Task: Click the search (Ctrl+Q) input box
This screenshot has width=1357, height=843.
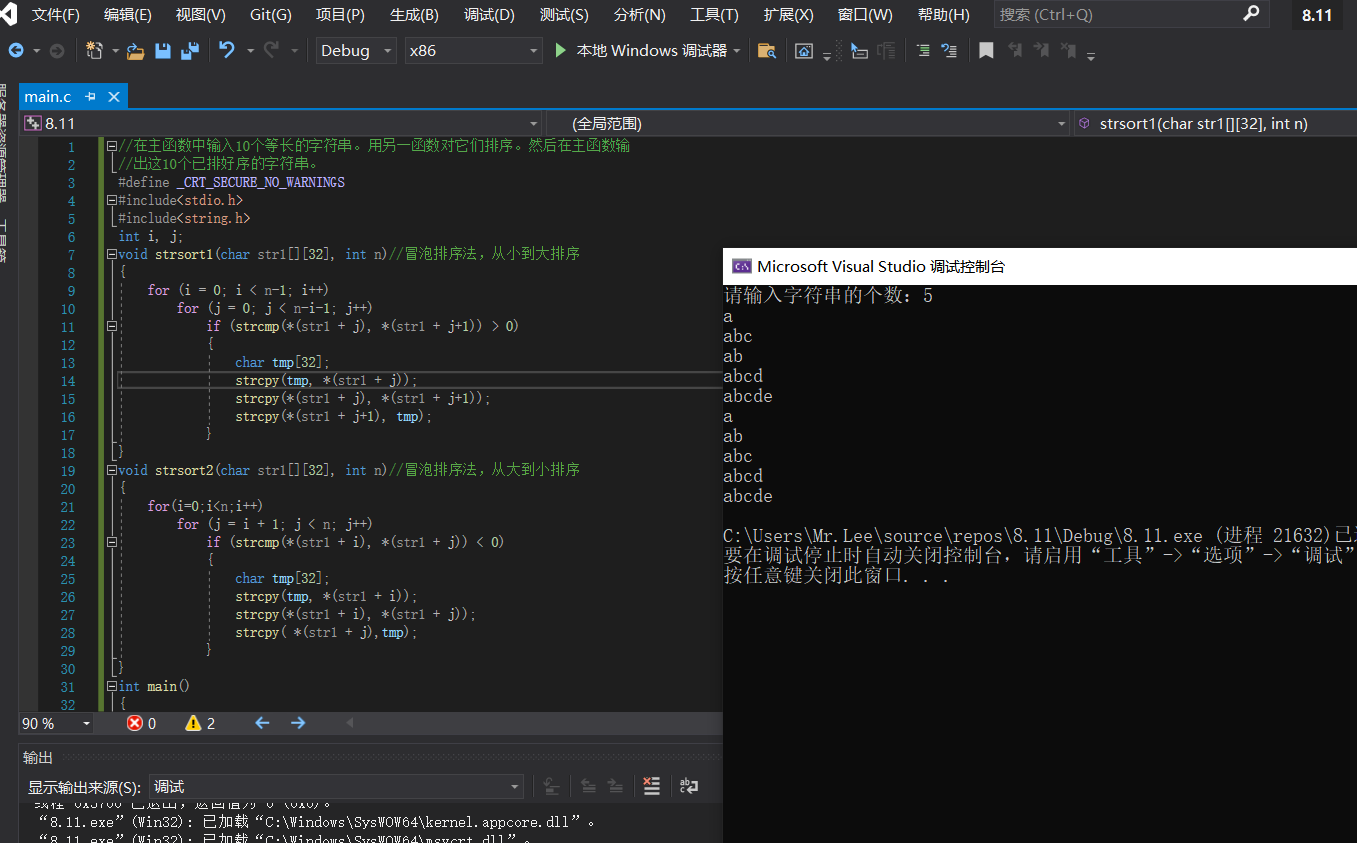Action: coord(1131,14)
